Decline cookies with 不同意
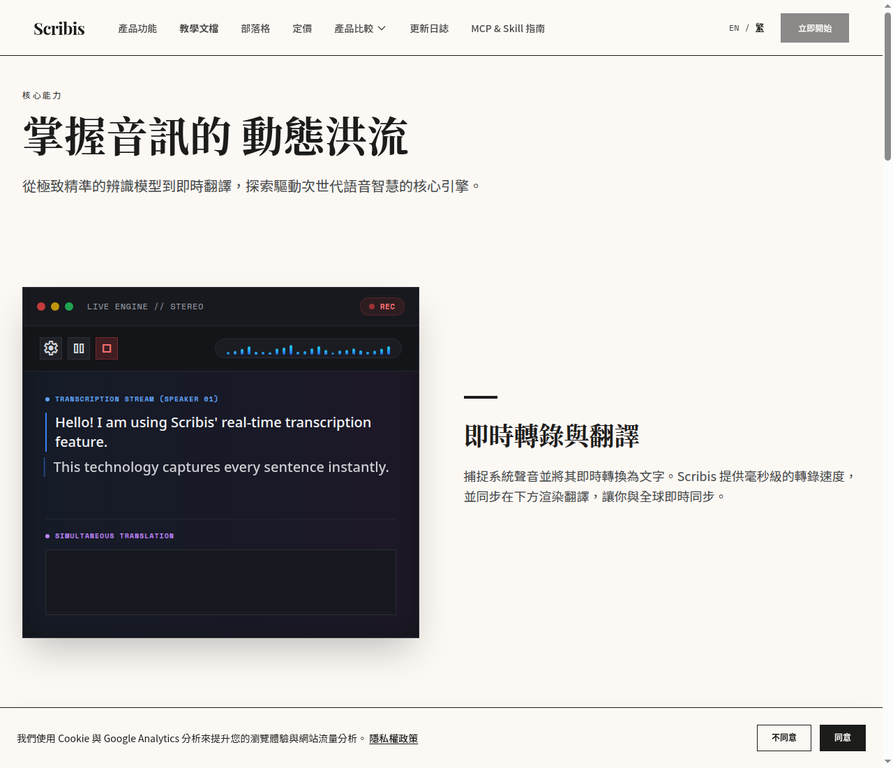The width and height of the screenshot is (893, 768). tap(784, 738)
